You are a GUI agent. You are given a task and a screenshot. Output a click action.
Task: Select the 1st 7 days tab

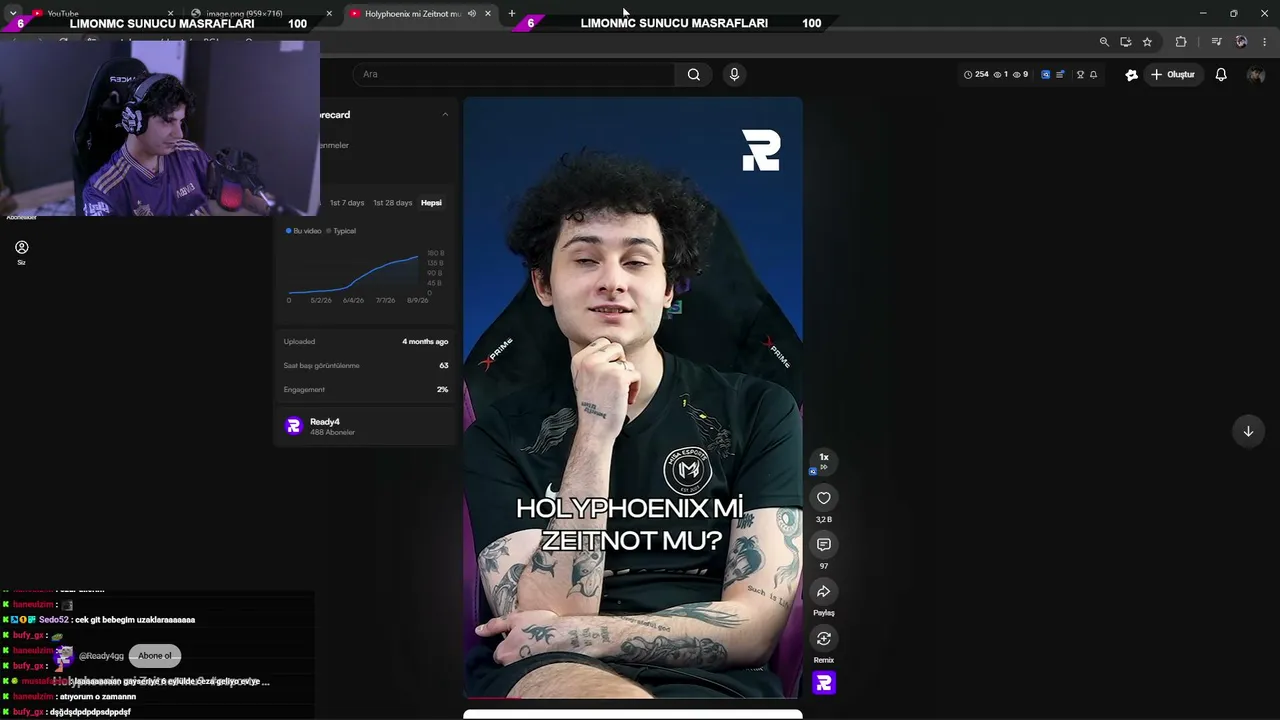coord(347,203)
